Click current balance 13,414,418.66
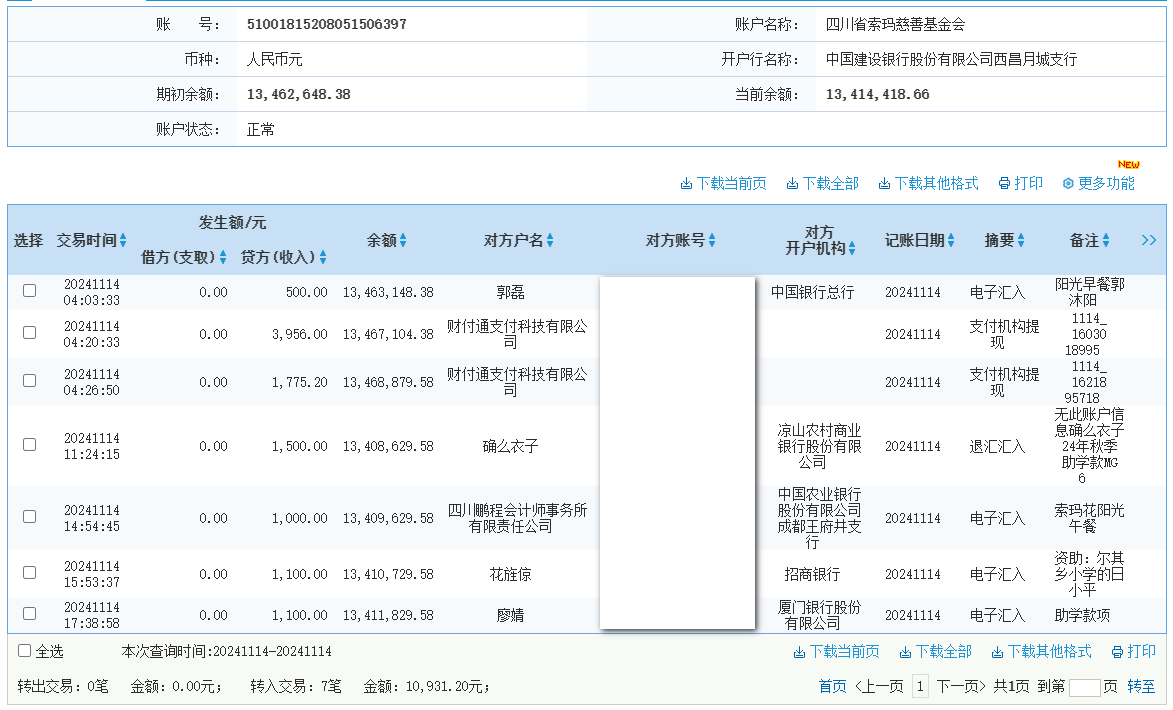Screen dimensions: 1173x710 pyautogui.click(x=878, y=95)
